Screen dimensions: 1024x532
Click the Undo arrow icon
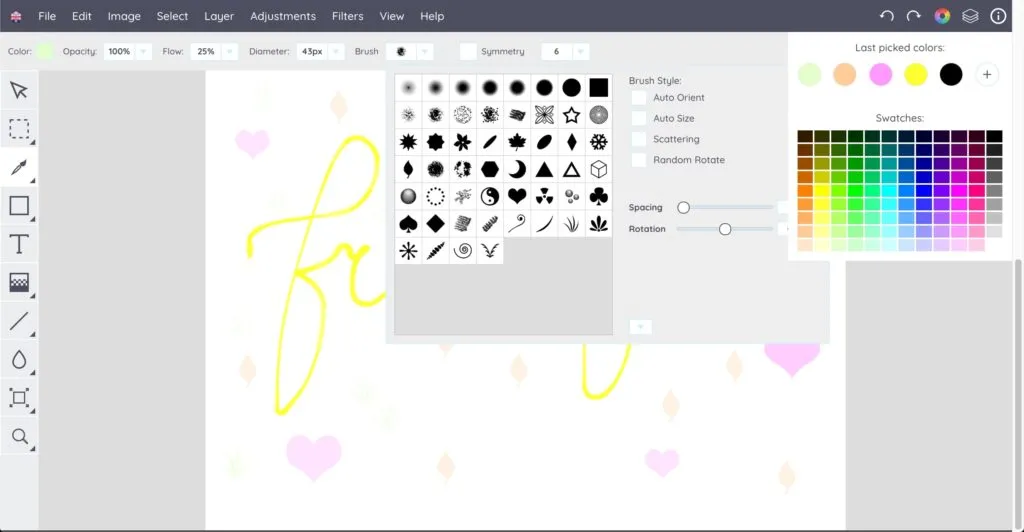coord(886,16)
